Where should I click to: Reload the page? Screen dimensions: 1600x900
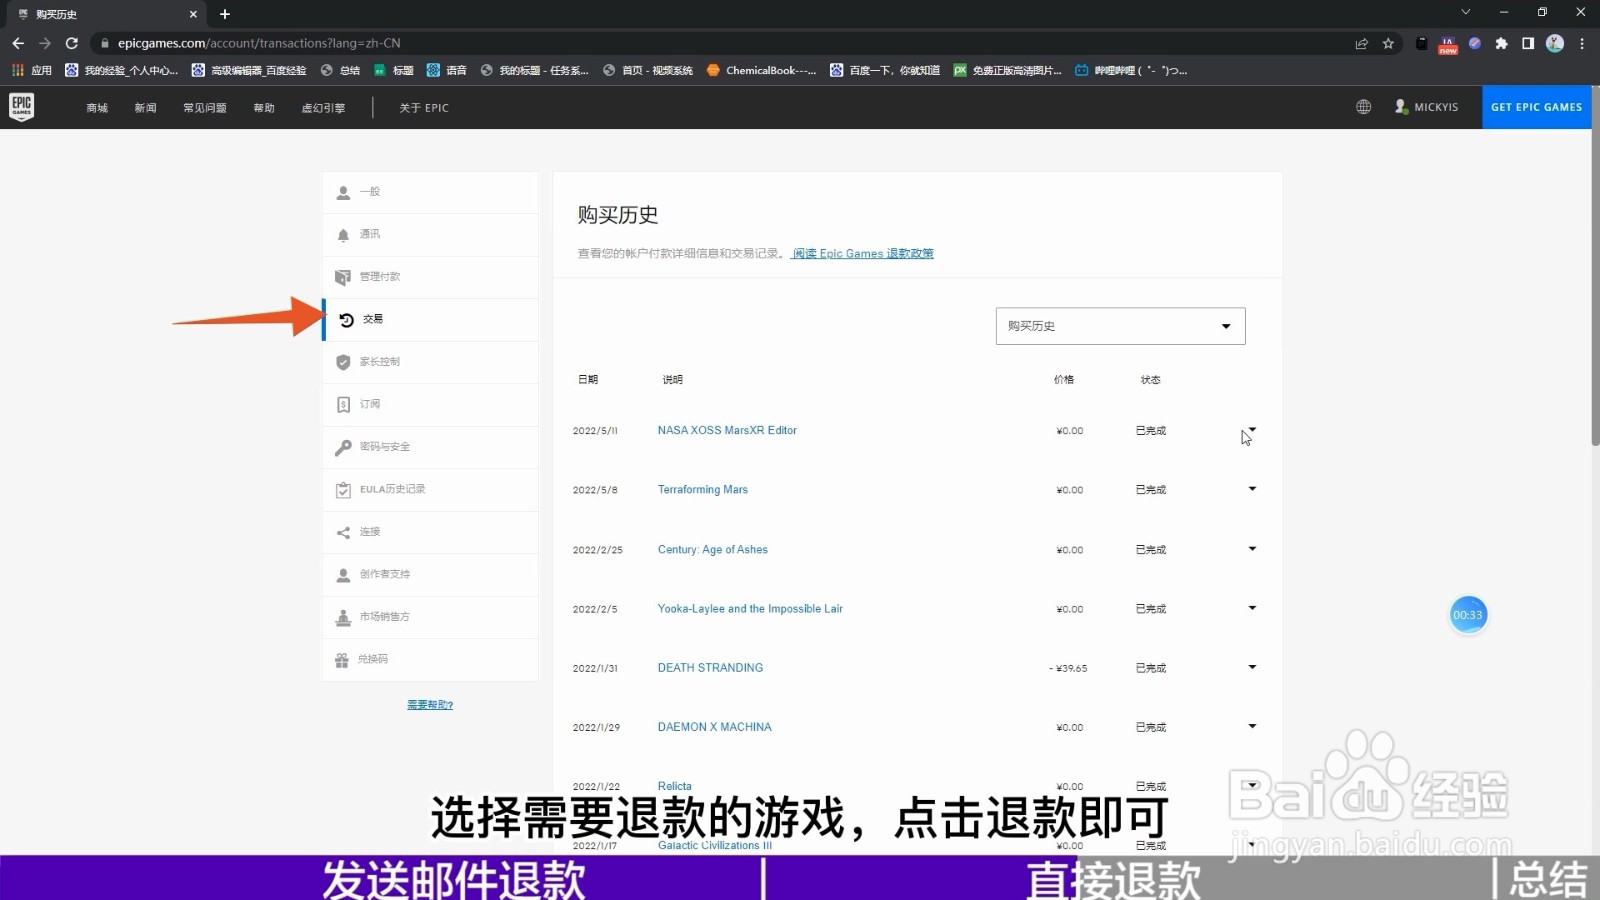pyautogui.click(x=72, y=43)
